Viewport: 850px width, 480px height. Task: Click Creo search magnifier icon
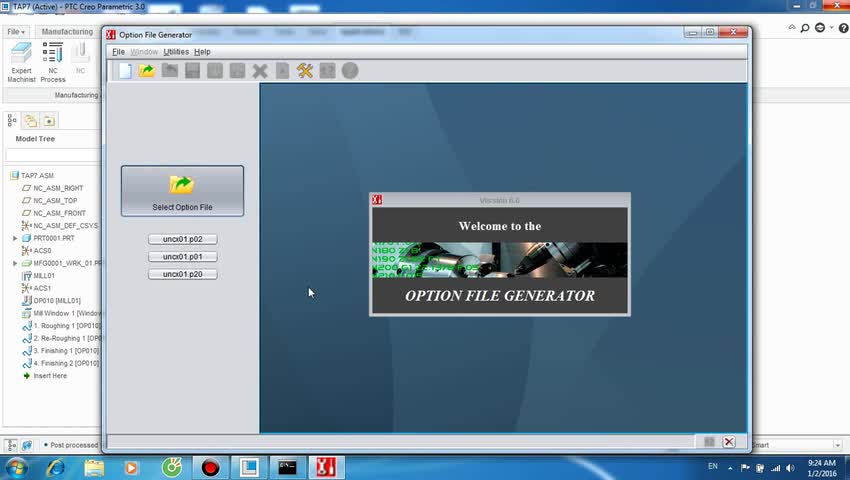click(805, 28)
